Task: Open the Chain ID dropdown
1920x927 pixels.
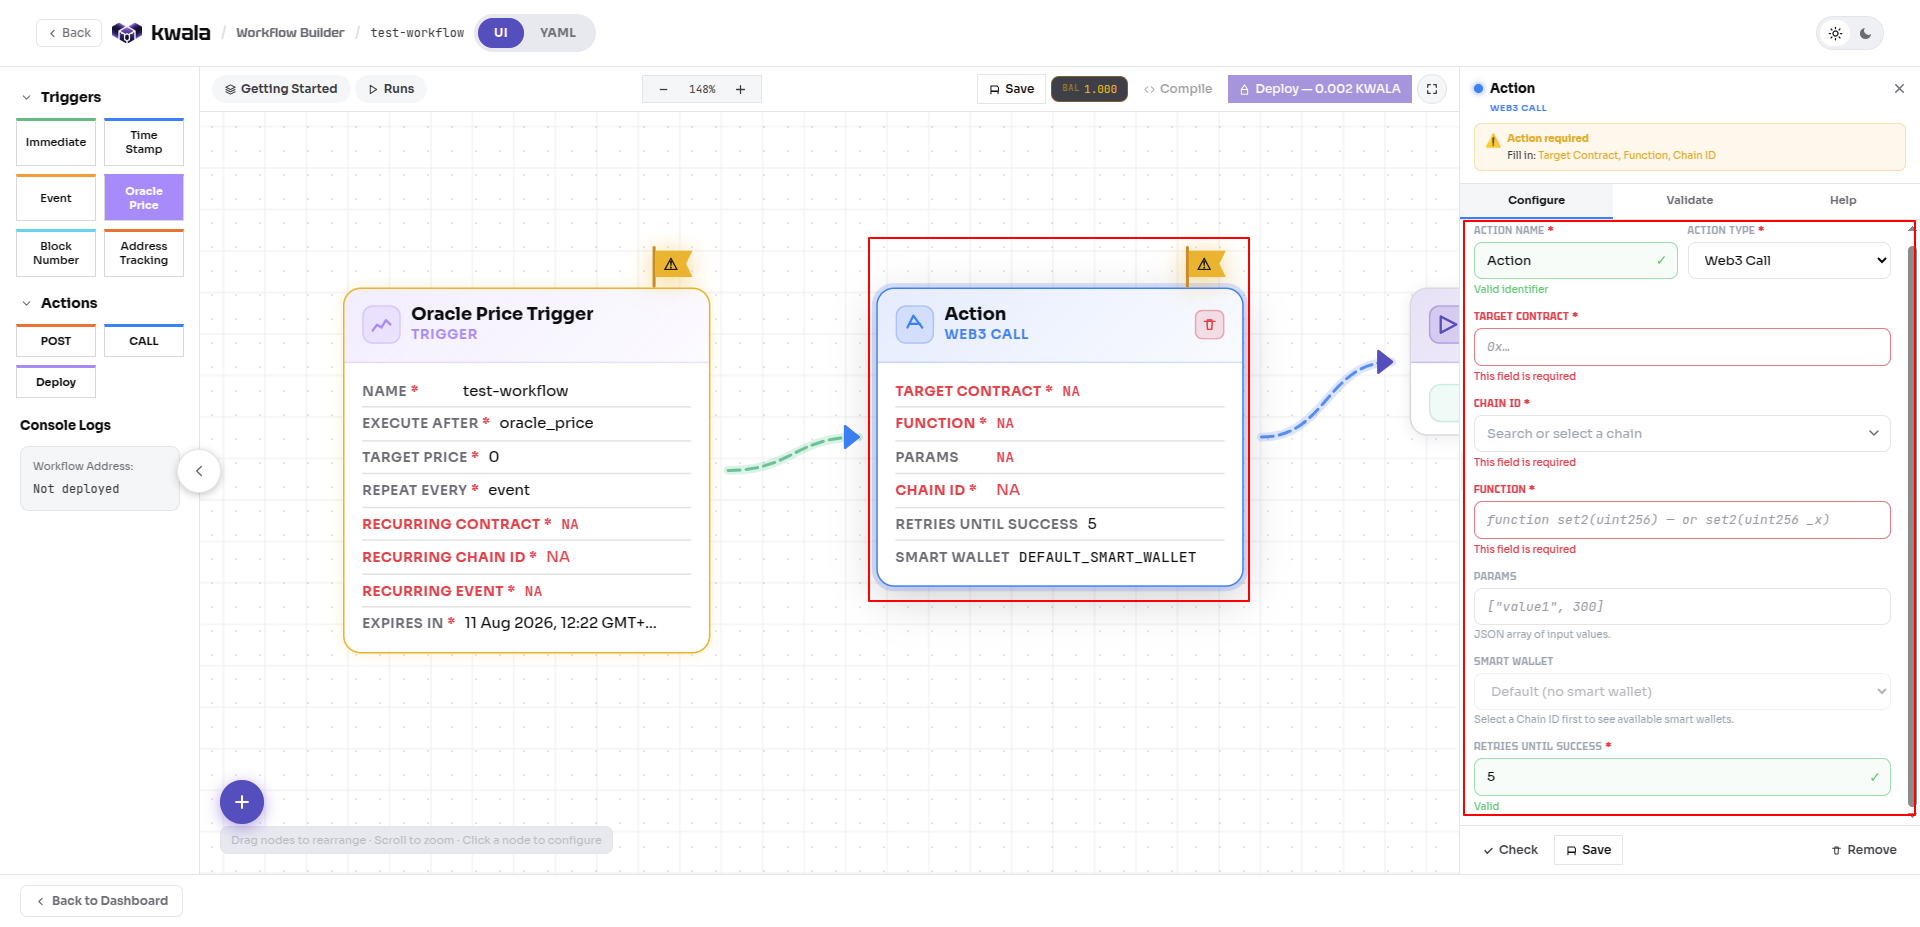Action: [x=1682, y=434]
